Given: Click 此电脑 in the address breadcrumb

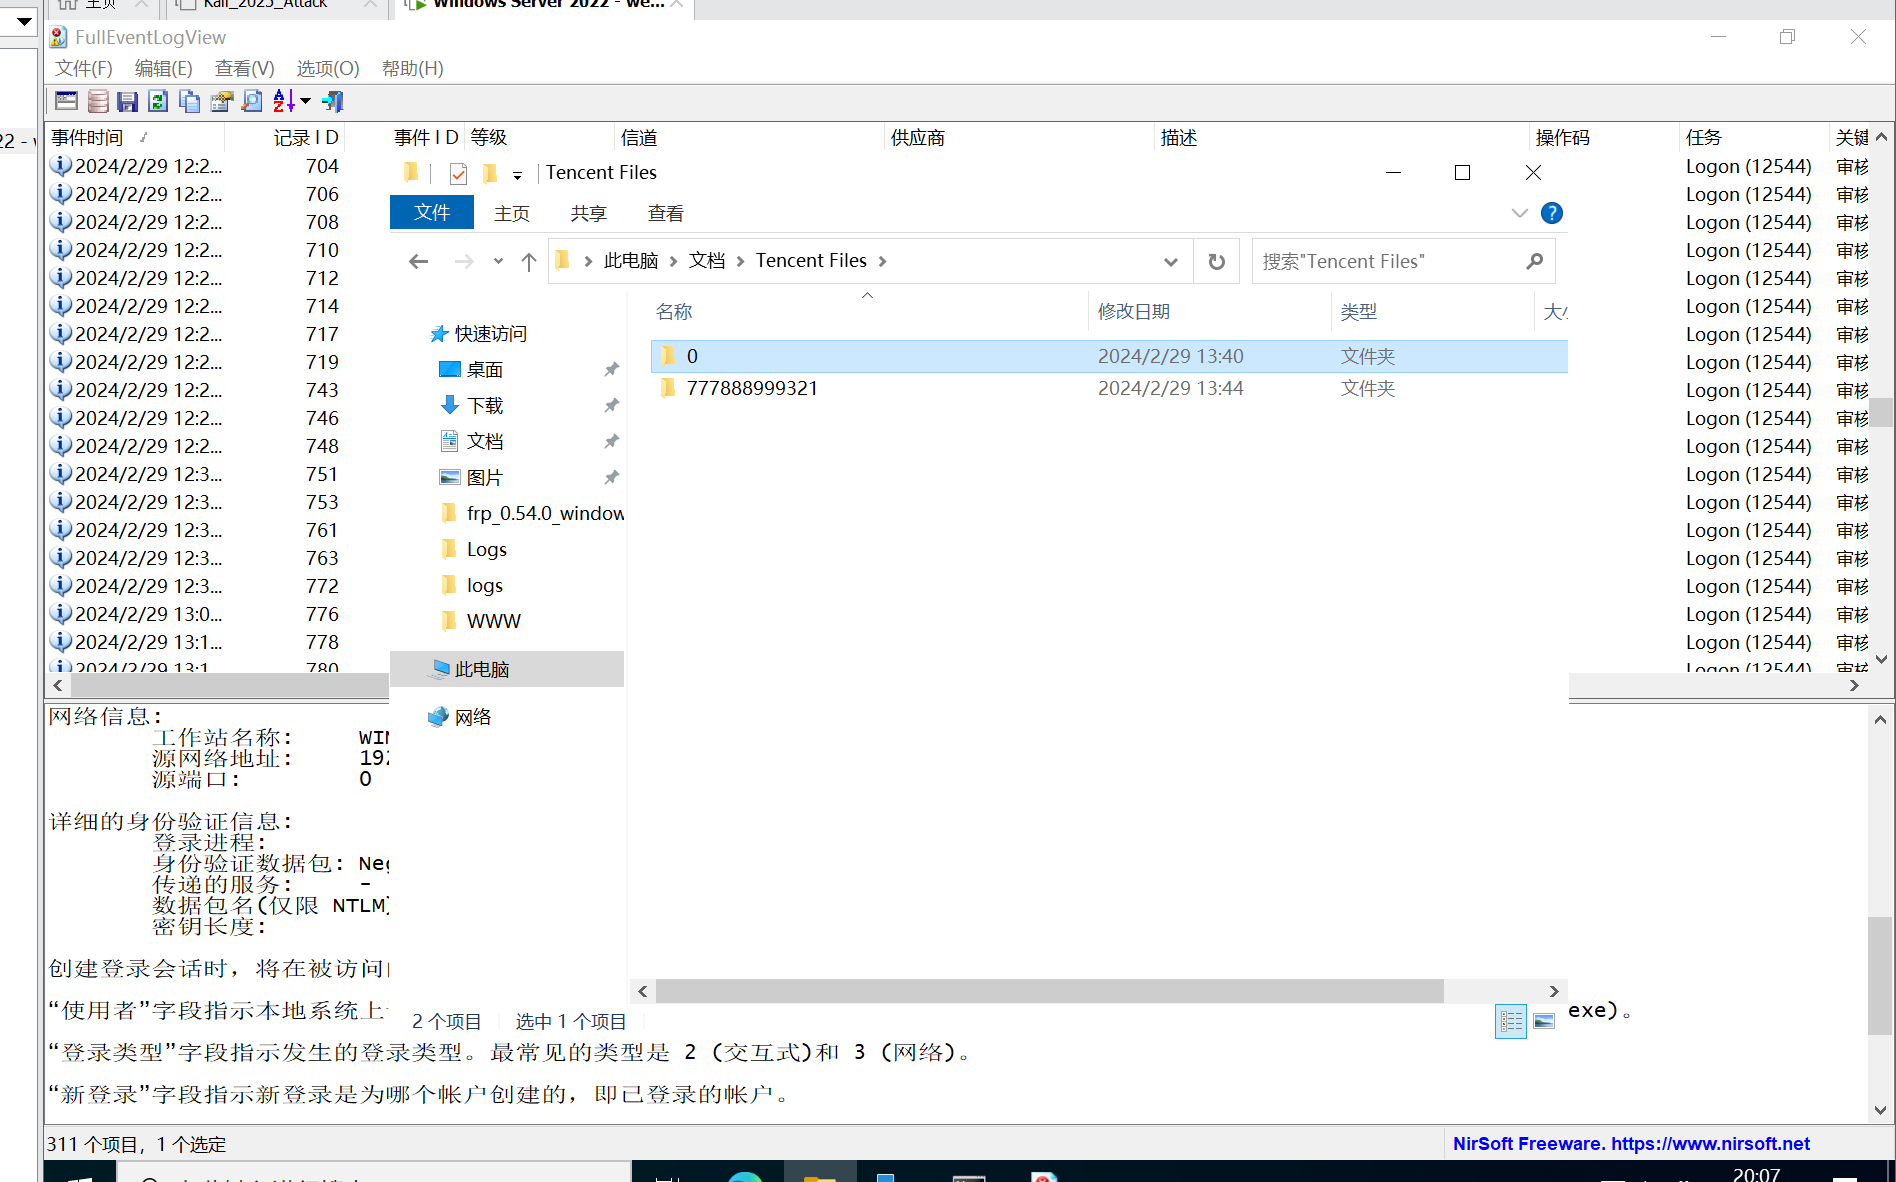Looking at the screenshot, I should pos(631,261).
